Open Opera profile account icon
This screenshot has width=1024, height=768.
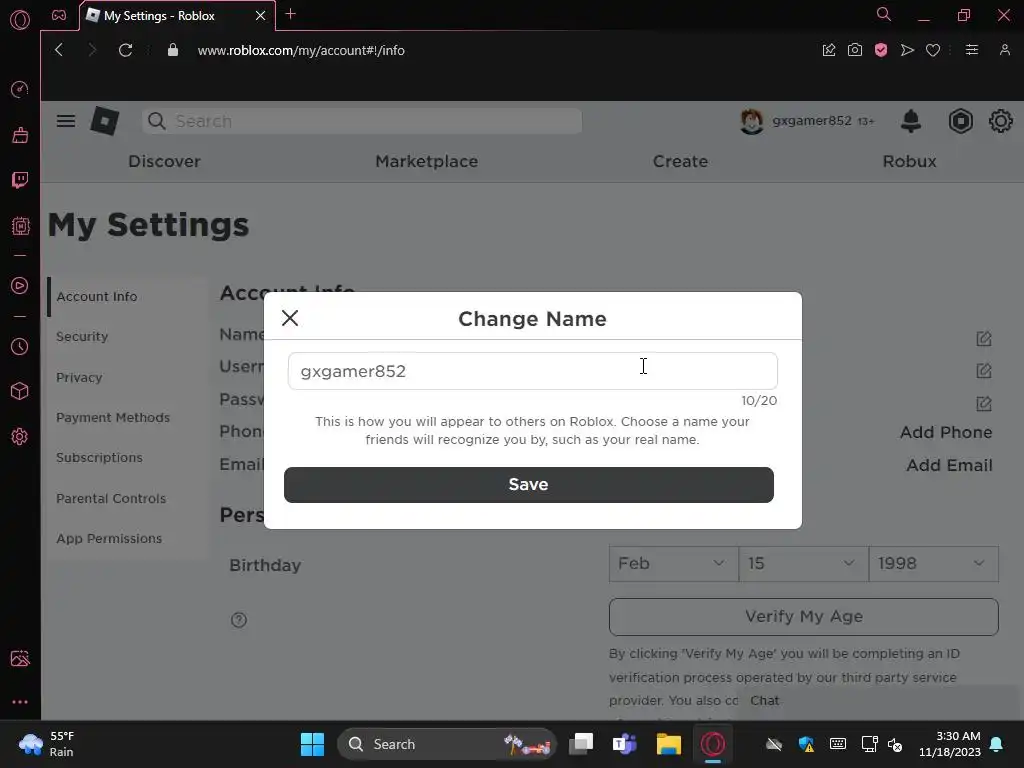click(x=1004, y=50)
